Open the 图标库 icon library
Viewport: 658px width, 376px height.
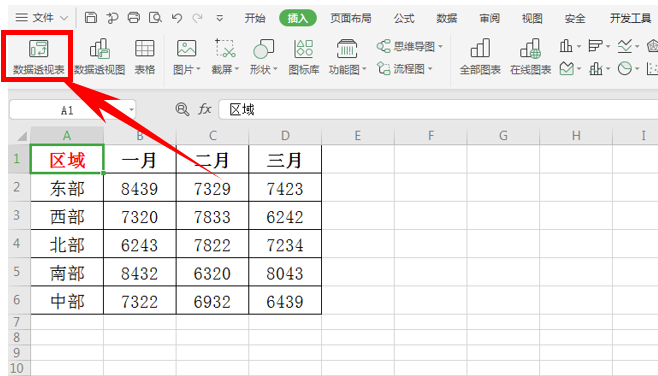[304, 57]
